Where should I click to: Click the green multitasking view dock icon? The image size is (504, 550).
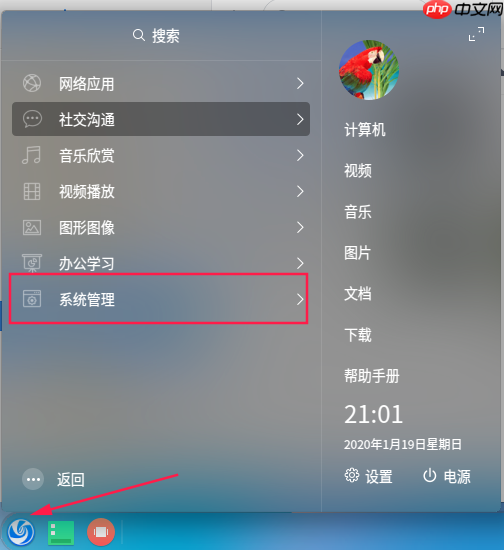61,532
